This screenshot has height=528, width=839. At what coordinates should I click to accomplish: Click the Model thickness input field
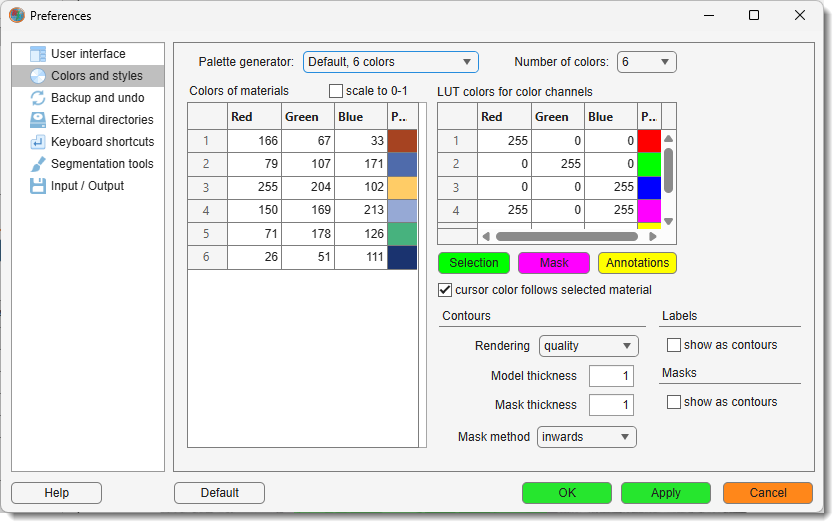point(611,376)
